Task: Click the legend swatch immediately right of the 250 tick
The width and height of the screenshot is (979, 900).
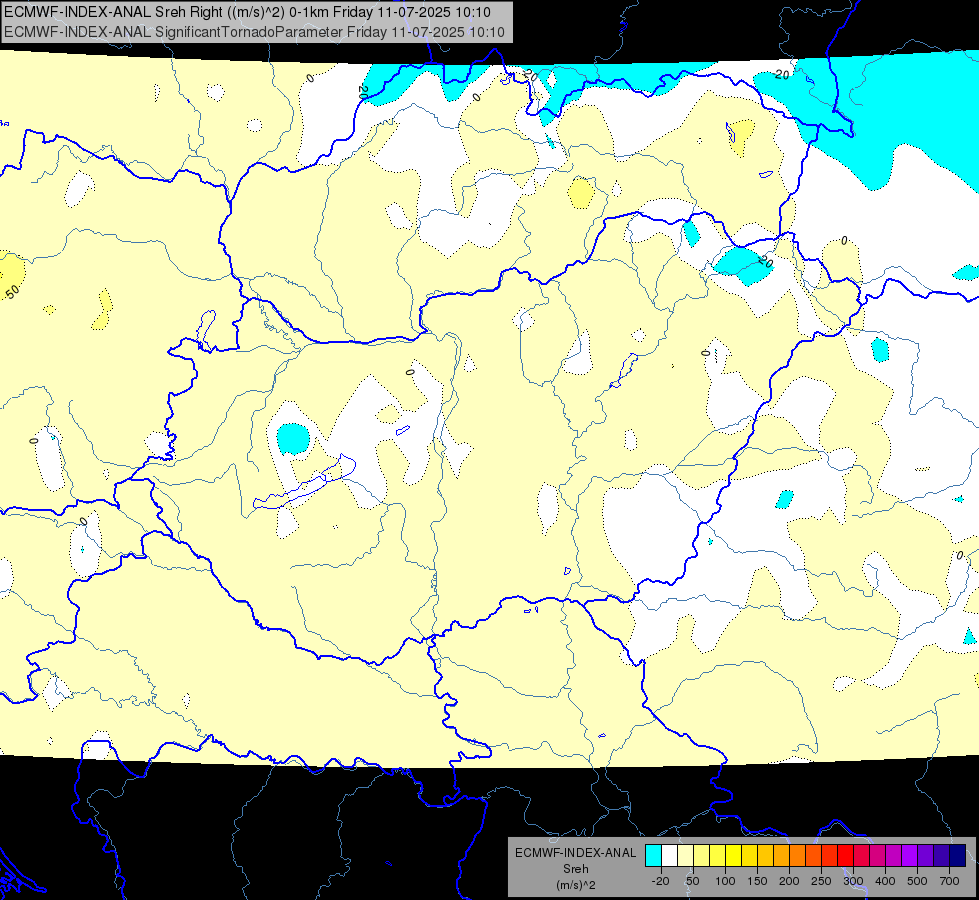Action: 830,856
